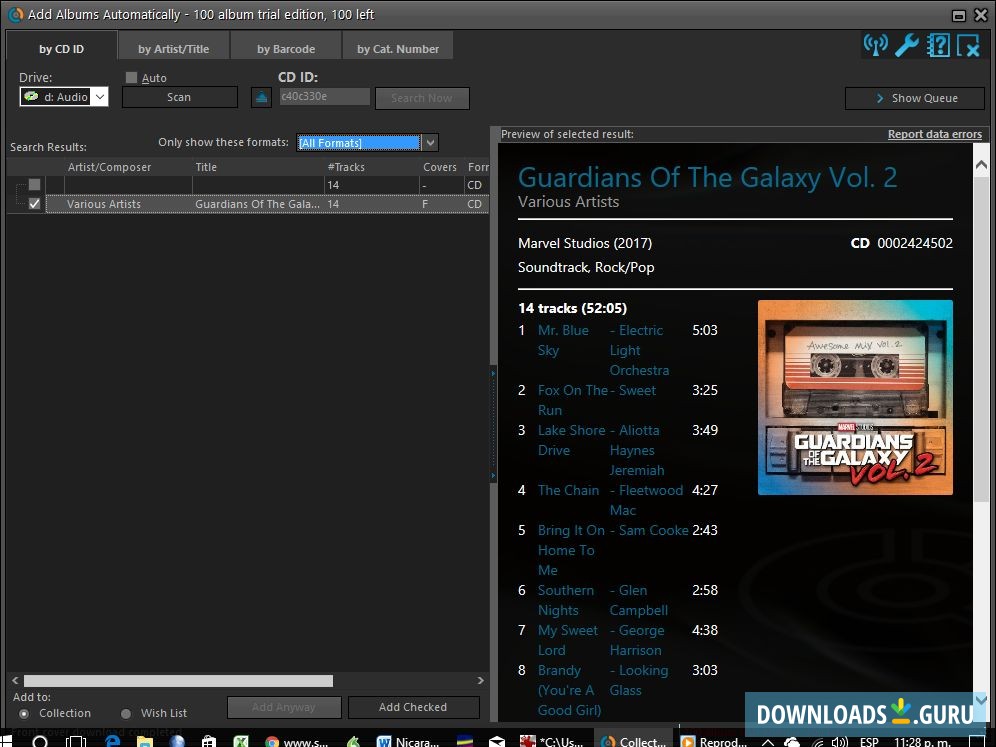This screenshot has width=996, height=747.
Task: Click the online metadata sources antenna icon
Action: [x=875, y=44]
